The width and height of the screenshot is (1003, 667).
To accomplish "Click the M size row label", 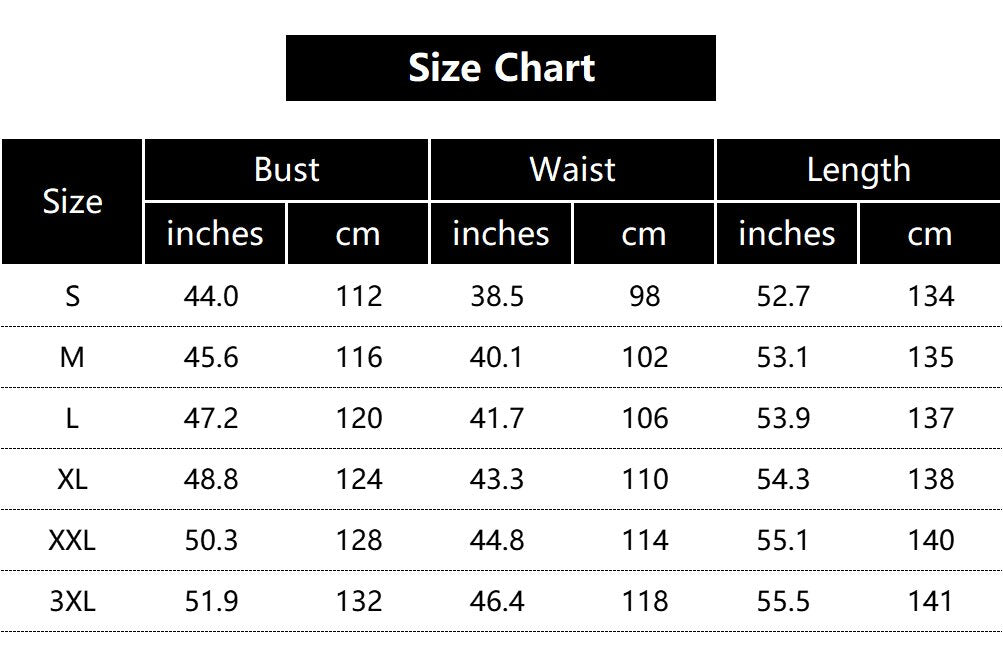I will tap(72, 357).
